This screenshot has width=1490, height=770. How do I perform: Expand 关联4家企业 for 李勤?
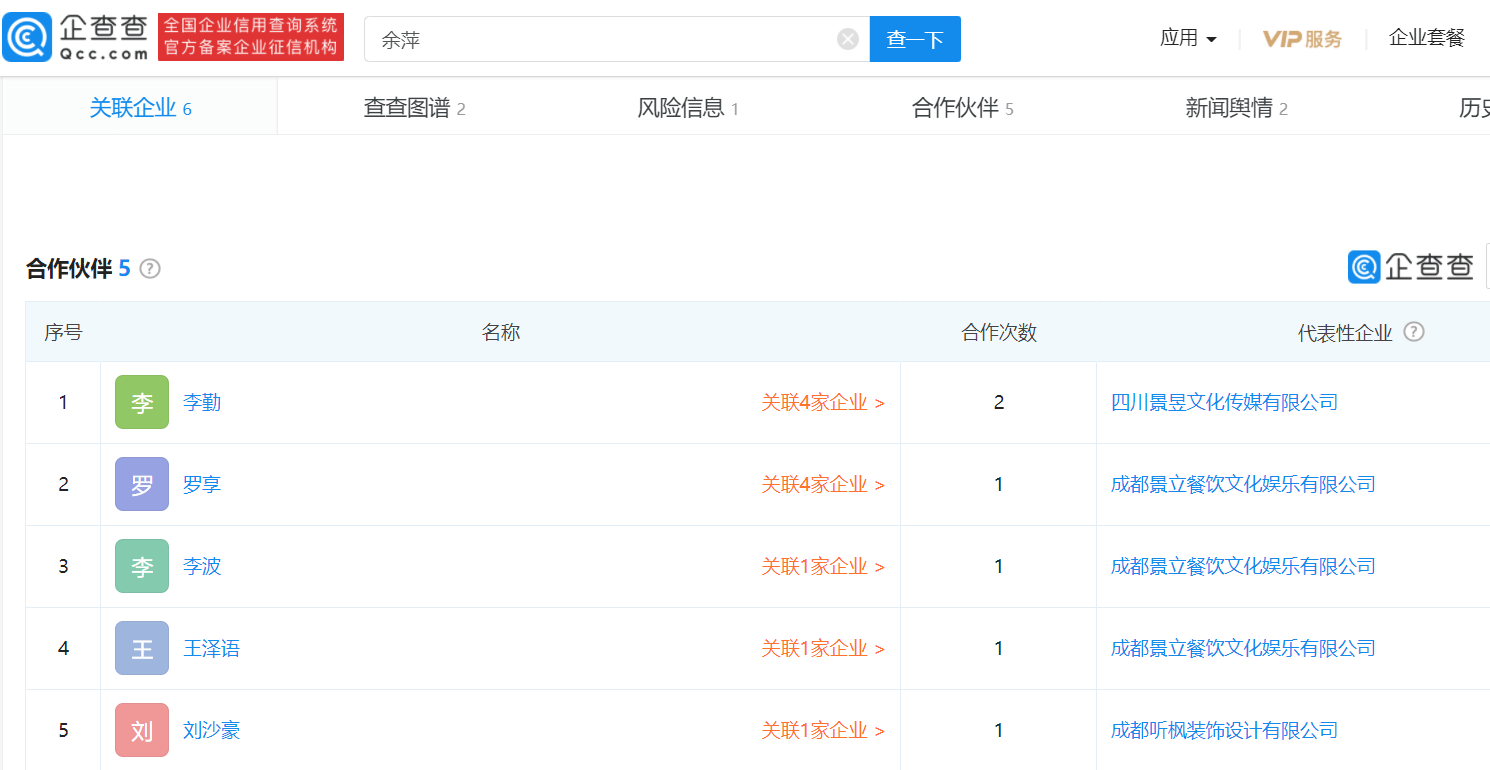(x=822, y=403)
